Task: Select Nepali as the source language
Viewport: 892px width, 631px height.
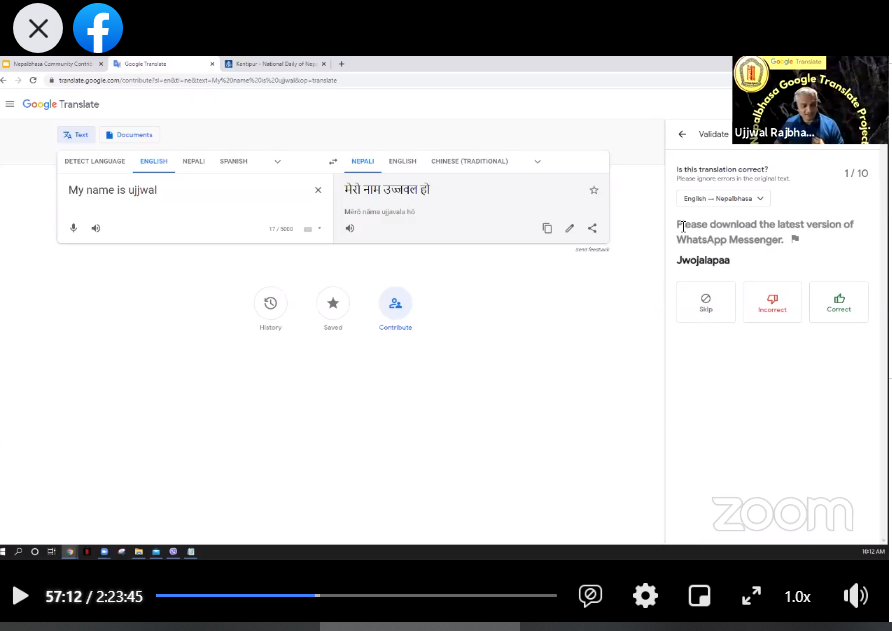Action: pyautogui.click(x=193, y=162)
